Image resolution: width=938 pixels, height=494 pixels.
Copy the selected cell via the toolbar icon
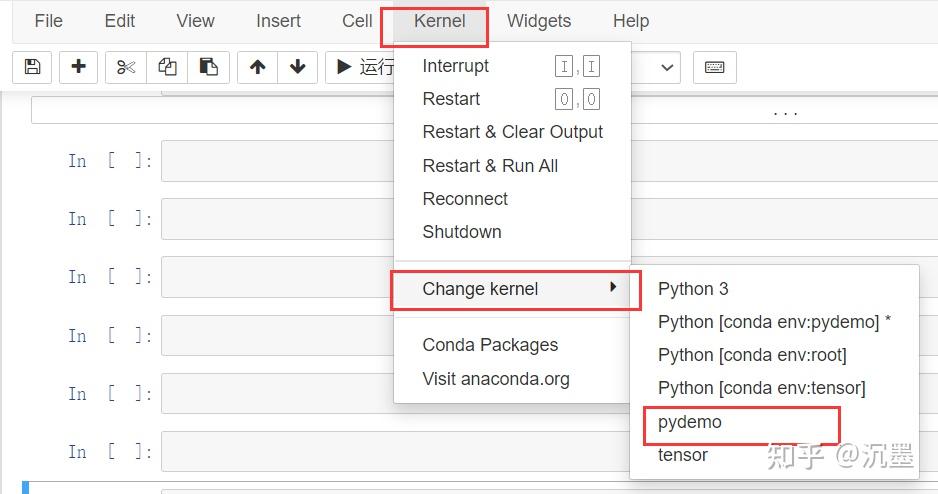point(167,67)
